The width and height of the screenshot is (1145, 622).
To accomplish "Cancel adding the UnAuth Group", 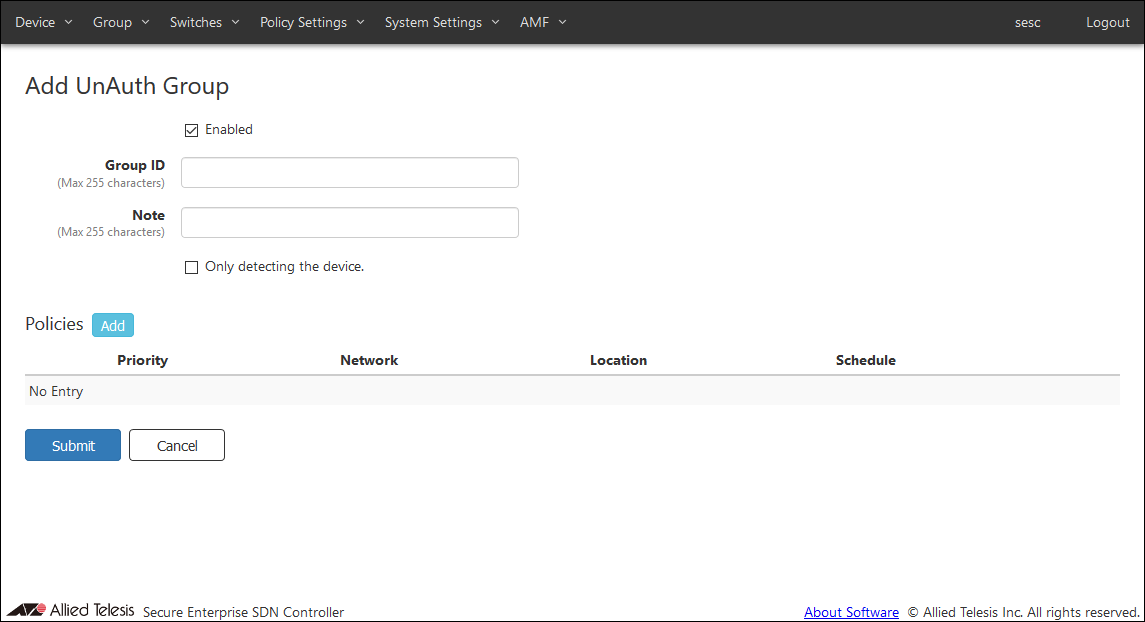I will coord(177,446).
